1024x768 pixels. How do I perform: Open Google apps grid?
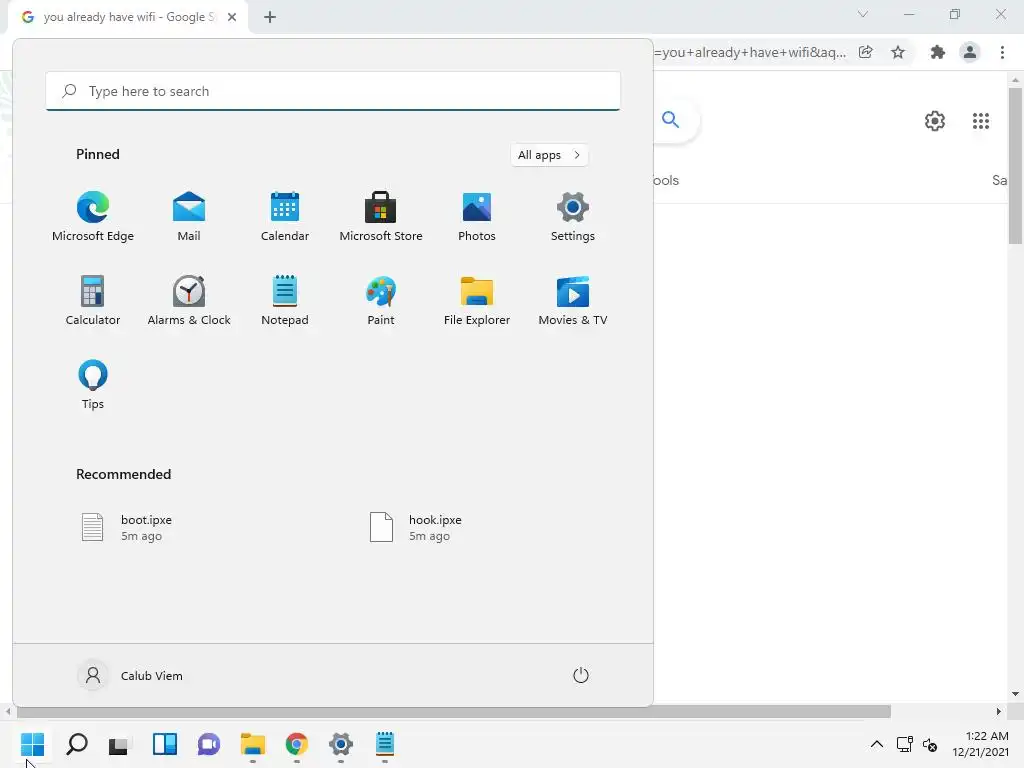981,121
